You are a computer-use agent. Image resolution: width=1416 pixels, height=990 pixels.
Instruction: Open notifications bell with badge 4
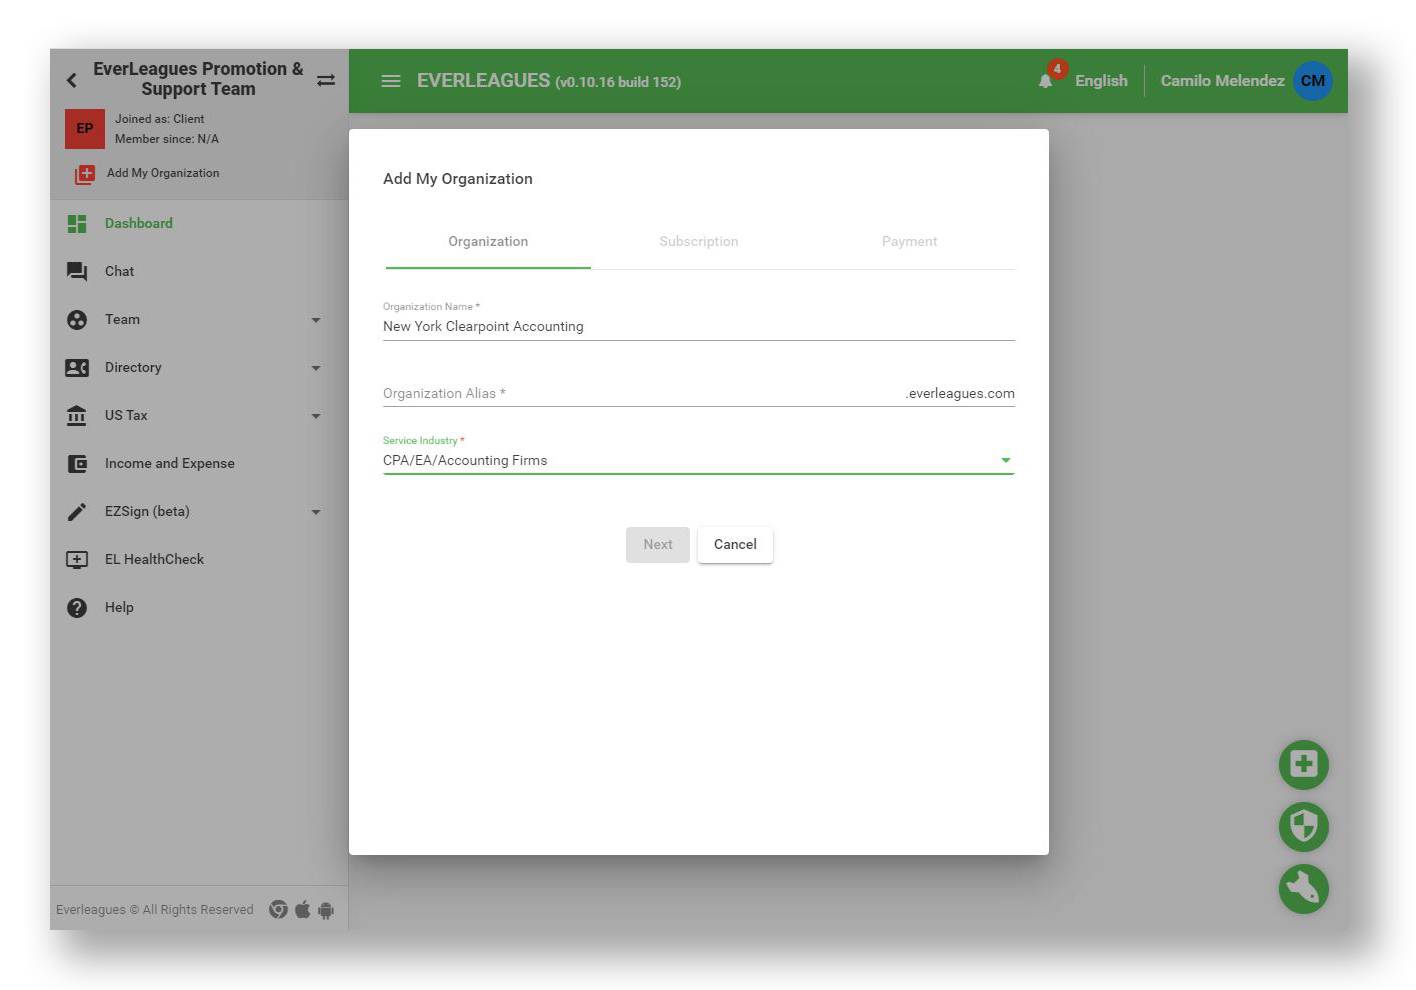pos(1047,80)
